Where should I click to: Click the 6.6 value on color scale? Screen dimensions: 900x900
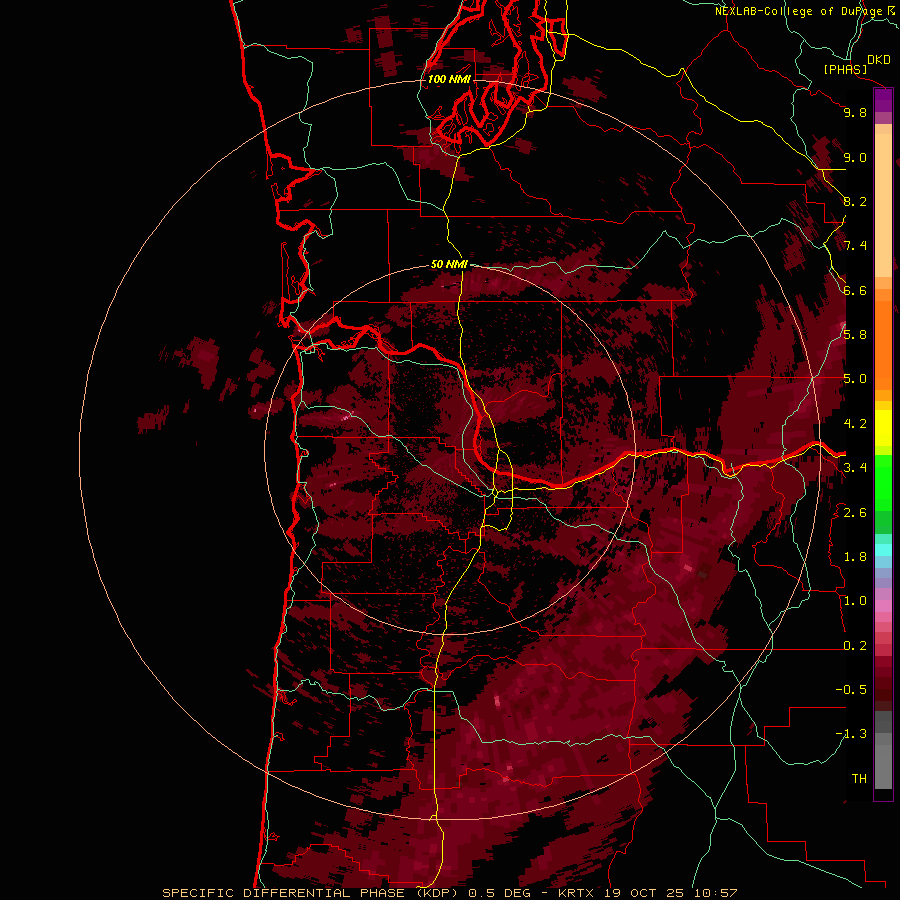tap(855, 290)
